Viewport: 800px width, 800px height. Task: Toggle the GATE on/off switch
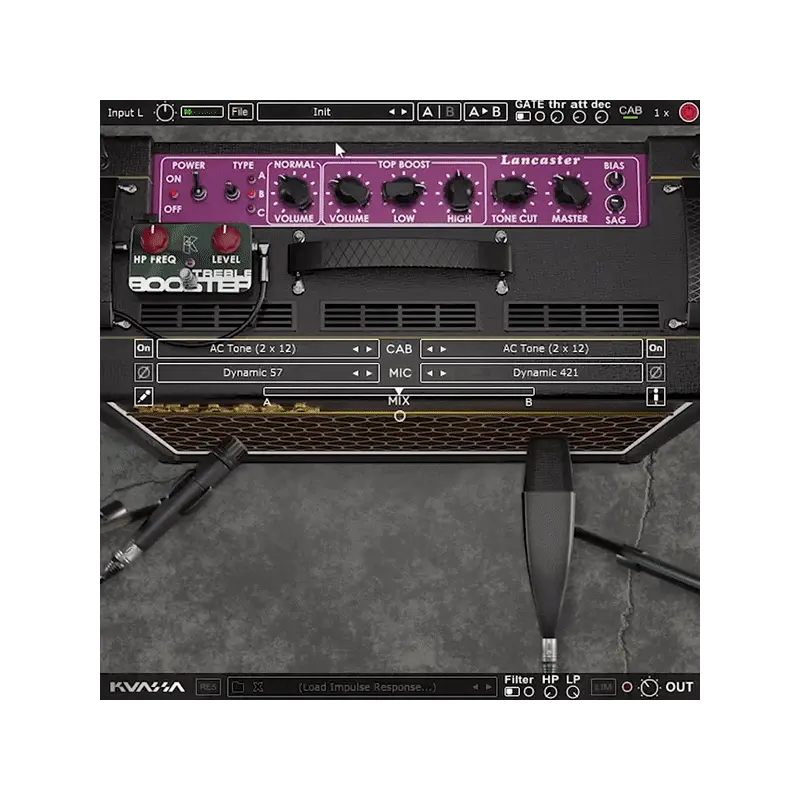point(523,117)
